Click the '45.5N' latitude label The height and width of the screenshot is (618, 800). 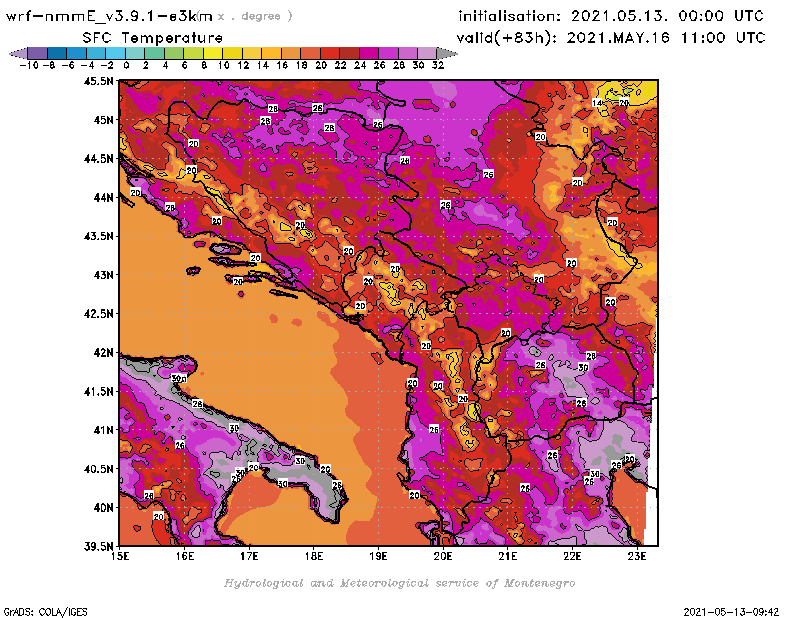[98, 81]
